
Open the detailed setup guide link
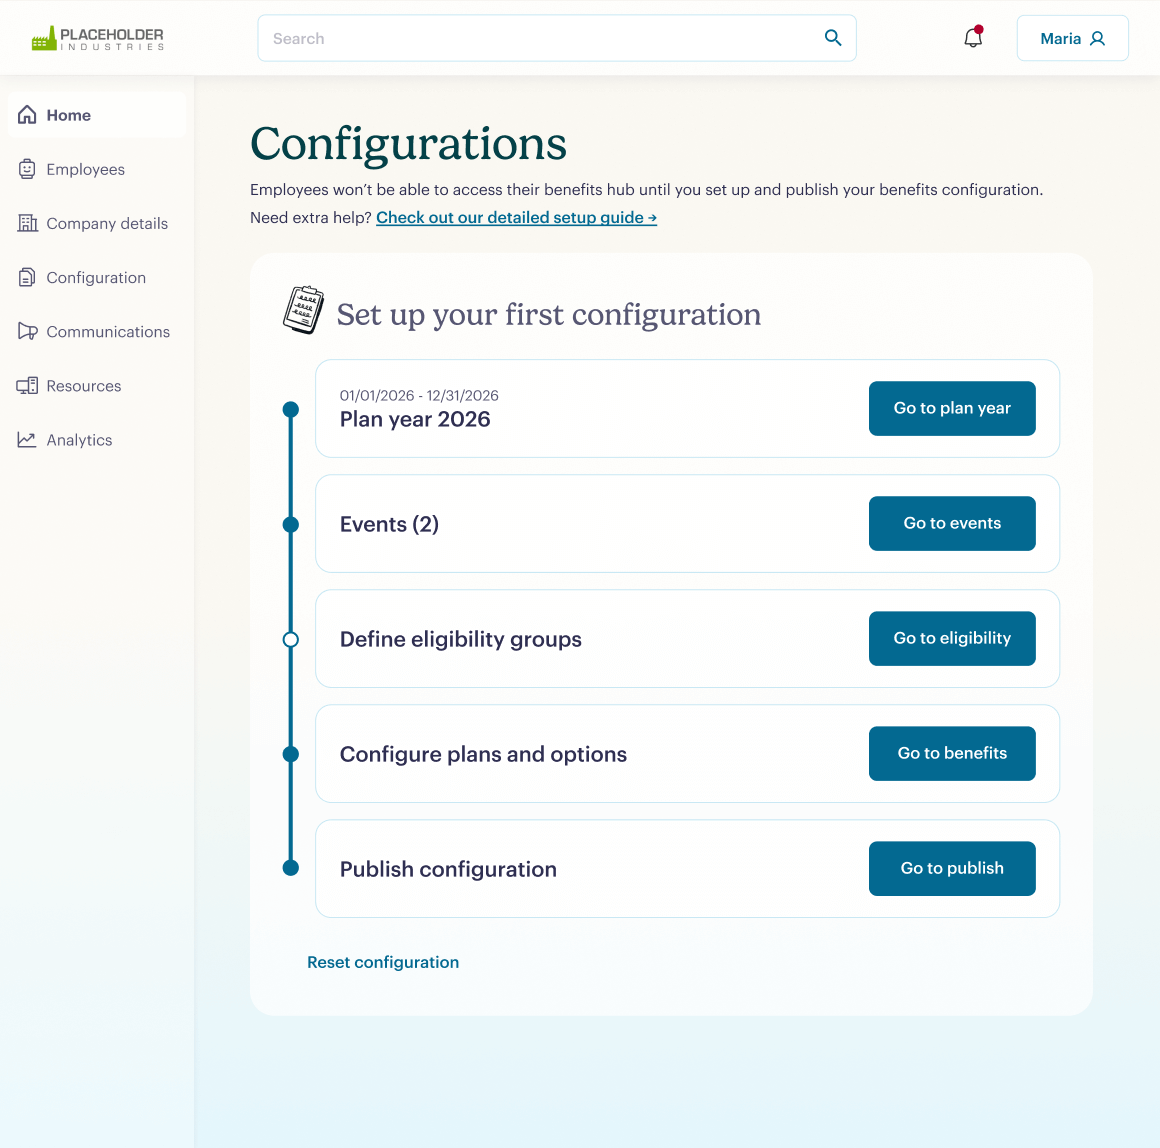pos(516,217)
